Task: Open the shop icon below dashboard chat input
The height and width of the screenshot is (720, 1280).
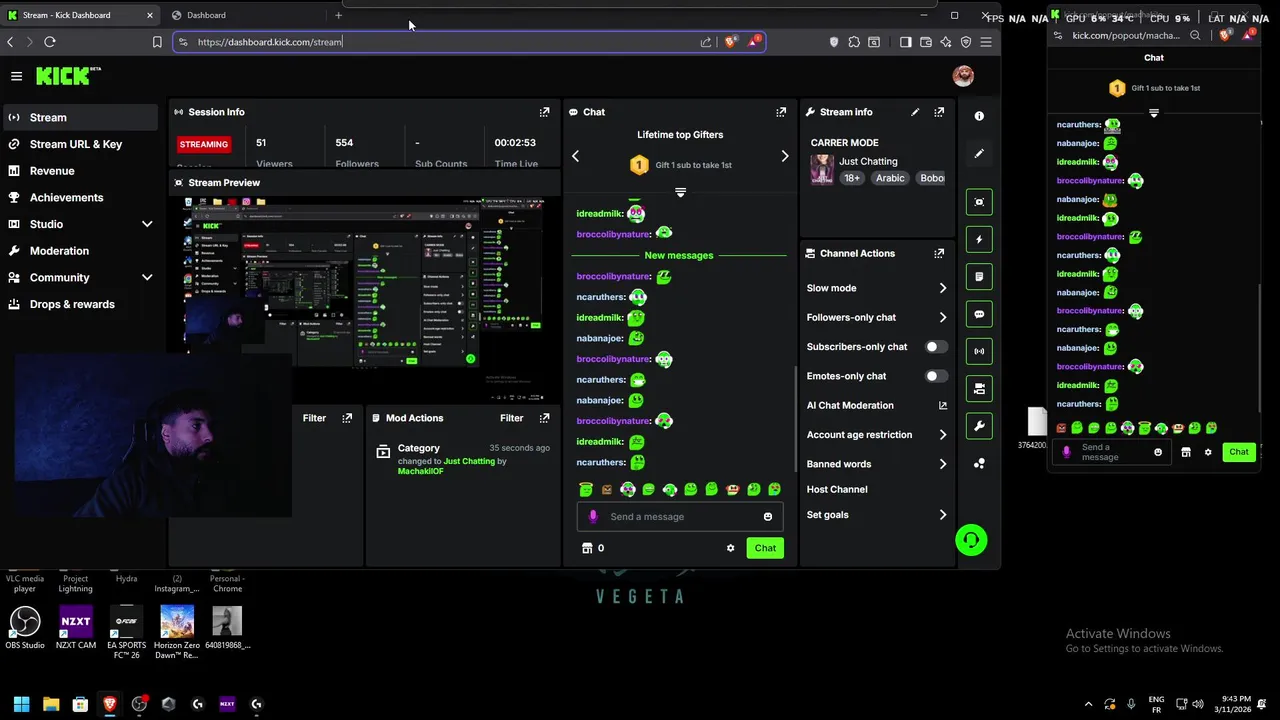Action: (587, 548)
